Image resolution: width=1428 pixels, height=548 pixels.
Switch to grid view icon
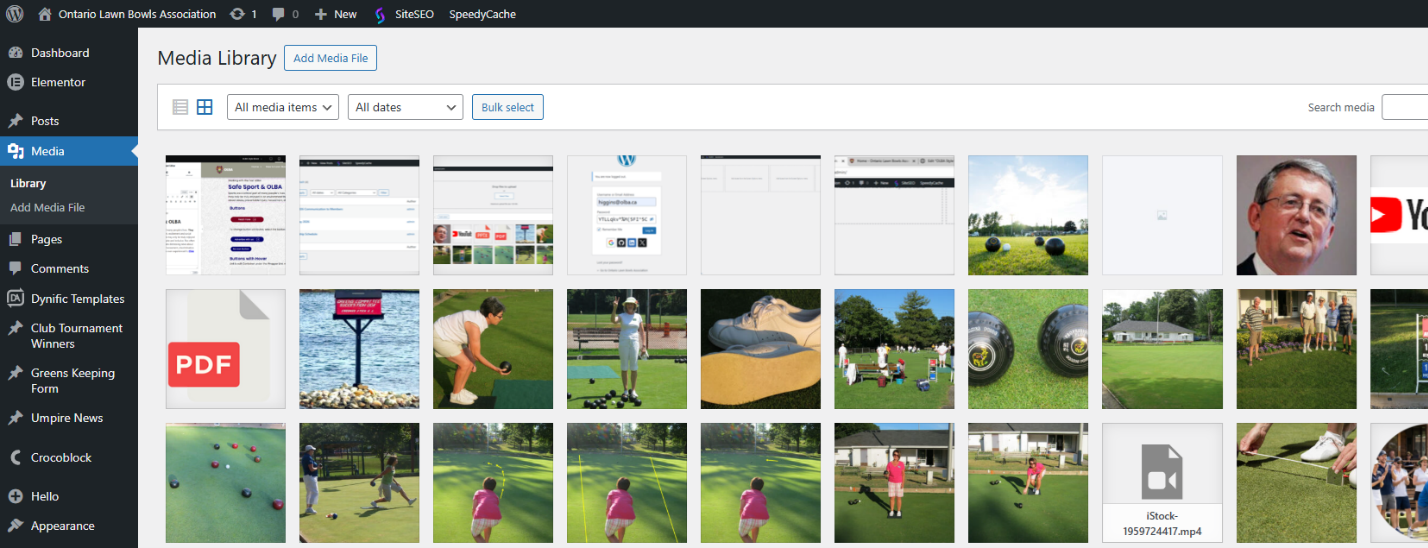click(204, 107)
